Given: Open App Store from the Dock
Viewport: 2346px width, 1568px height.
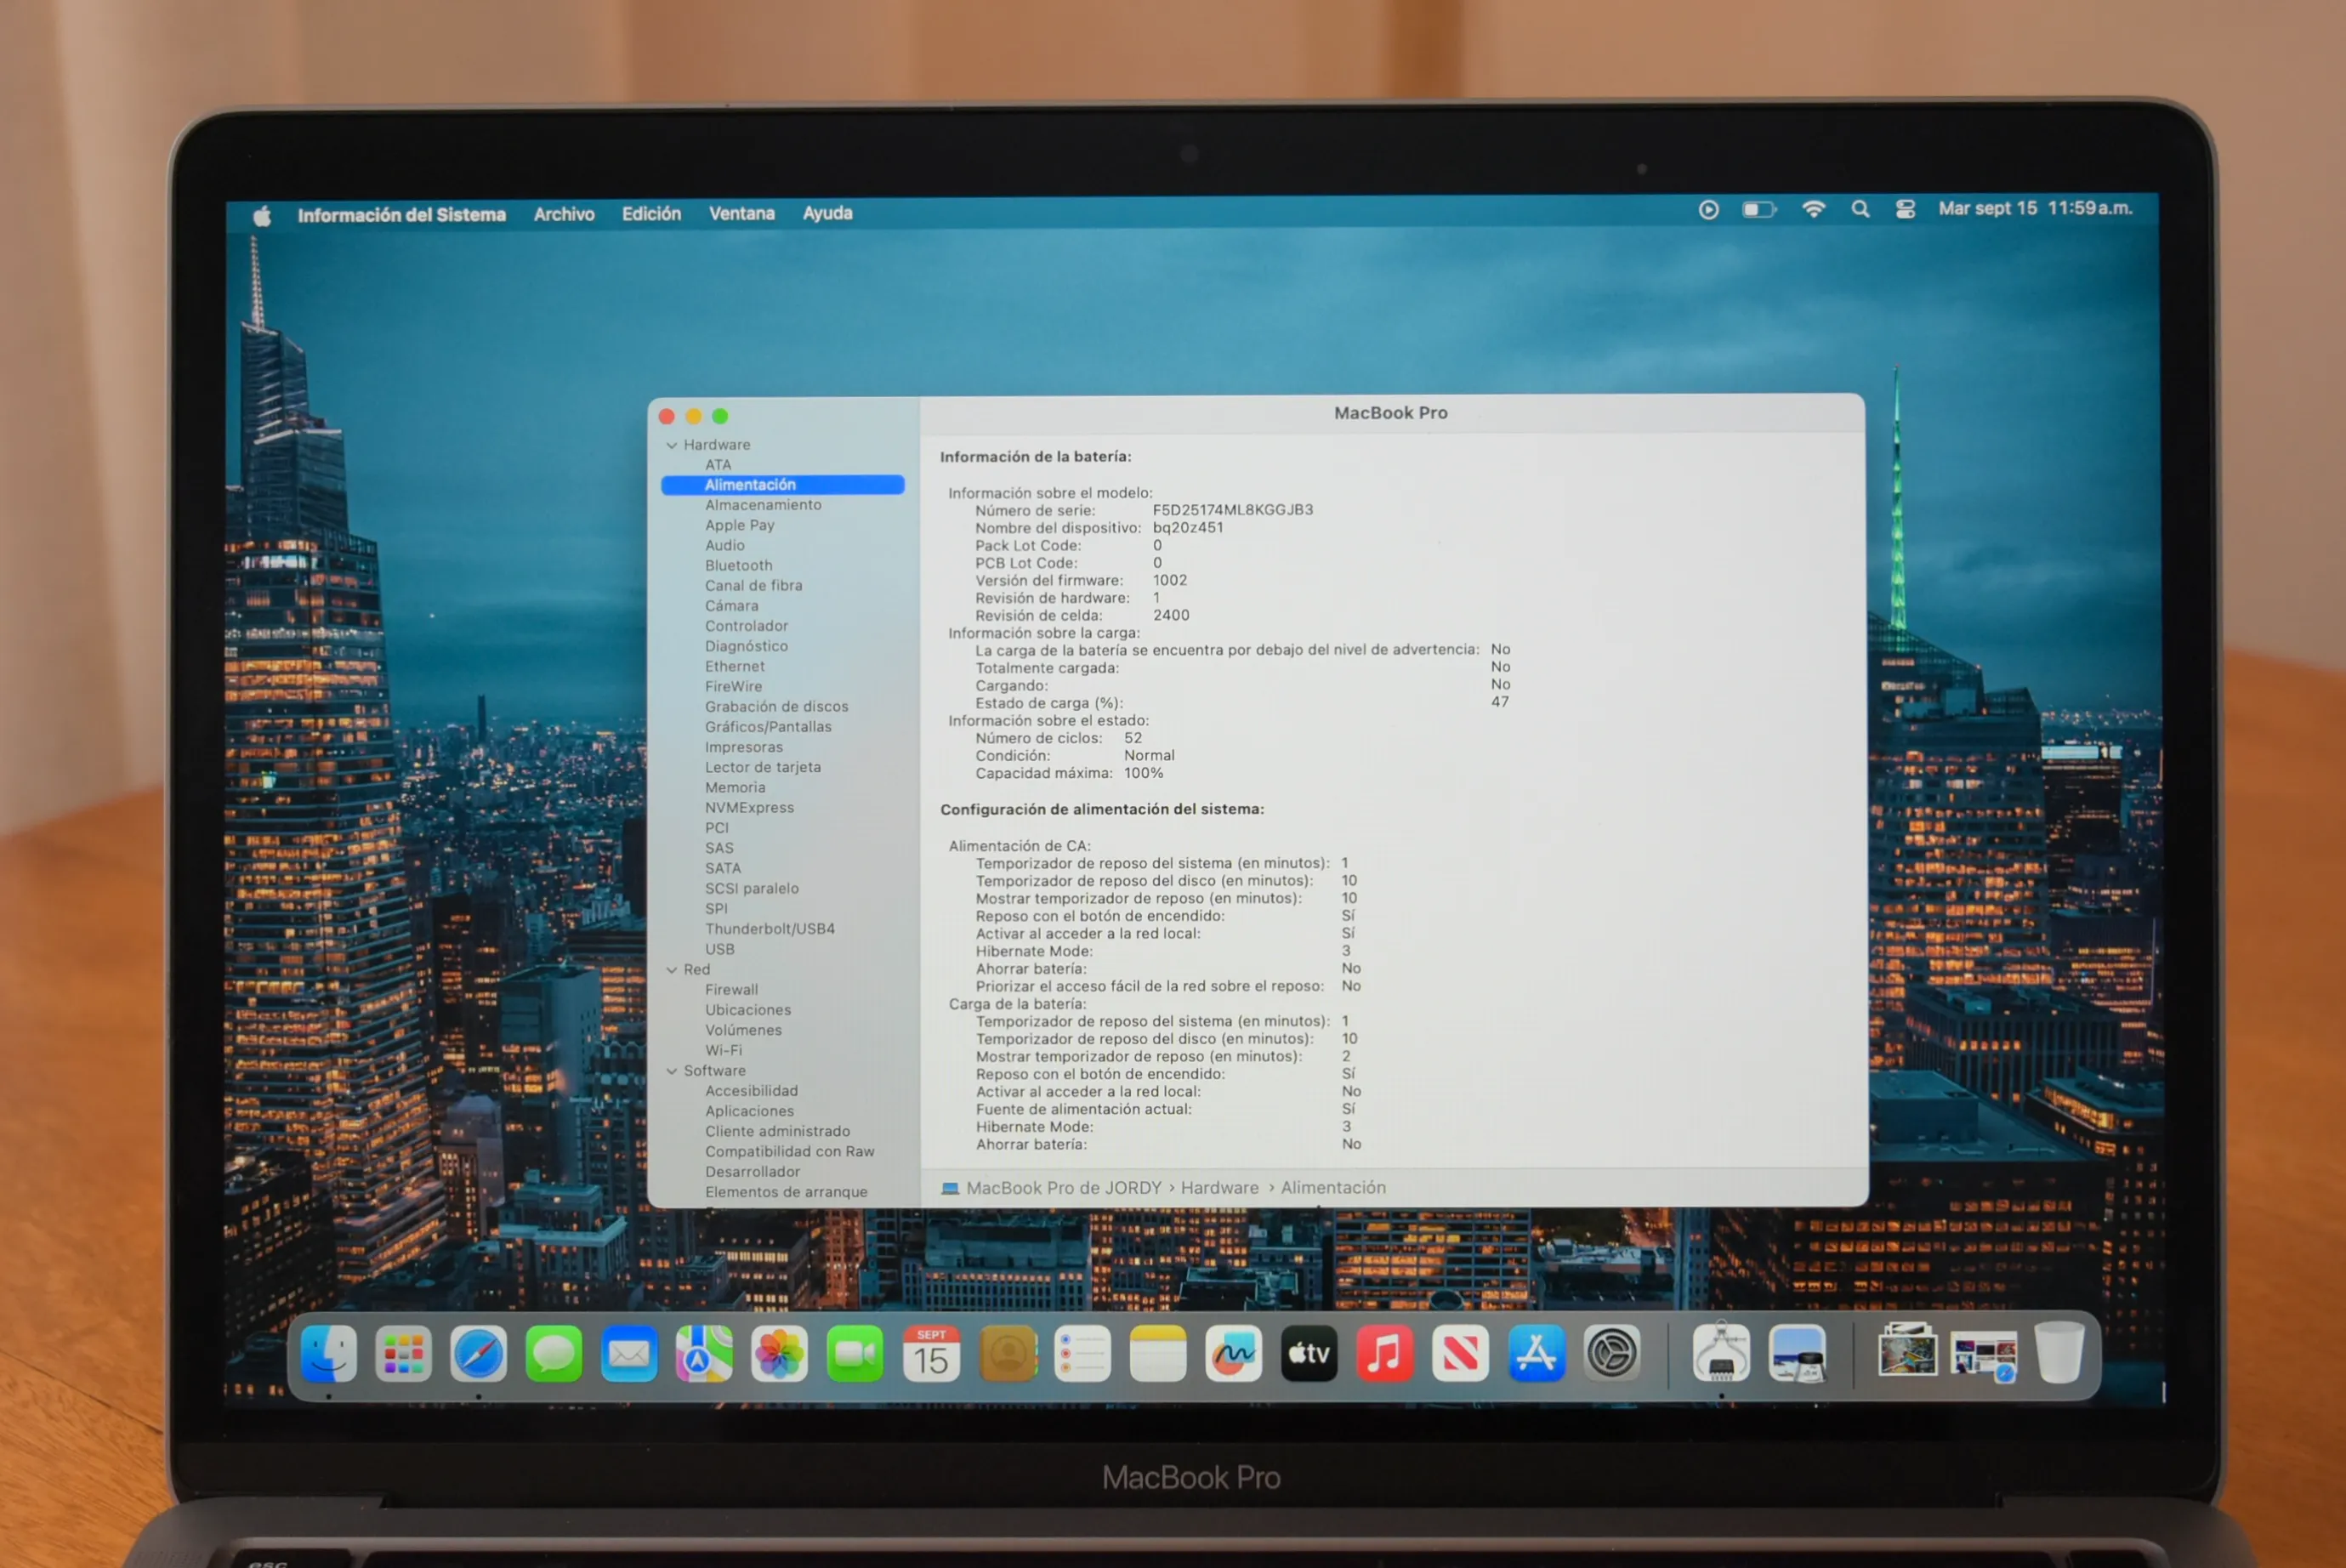Looking at the screenshot, I should point(1536,1354).
